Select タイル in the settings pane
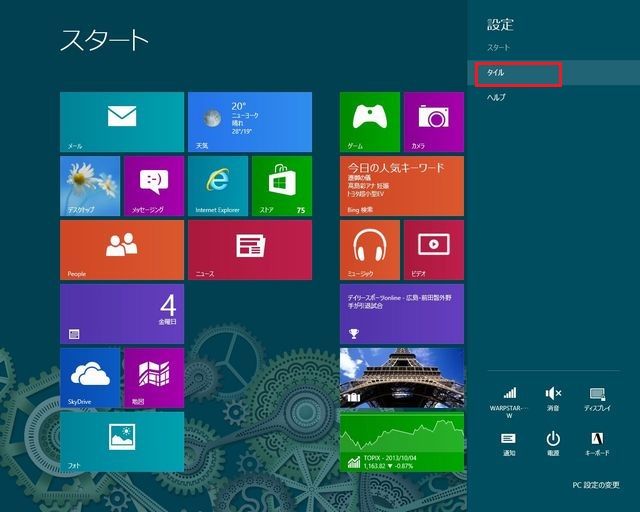 (553, 73)
